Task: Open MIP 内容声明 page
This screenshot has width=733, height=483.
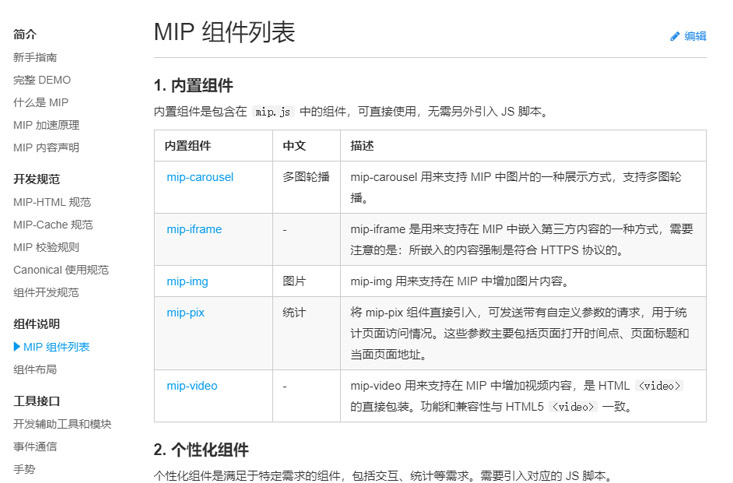Action: [x=46, y=147]
